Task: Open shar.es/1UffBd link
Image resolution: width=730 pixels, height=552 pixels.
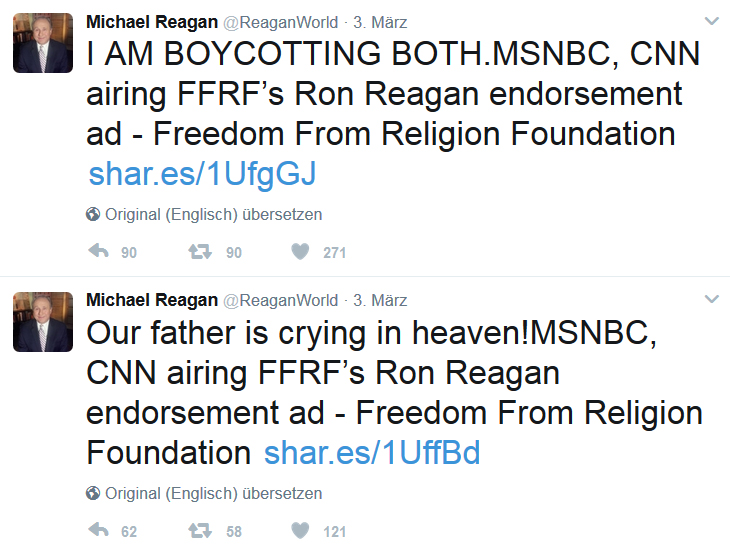Action: coord(372,453)
